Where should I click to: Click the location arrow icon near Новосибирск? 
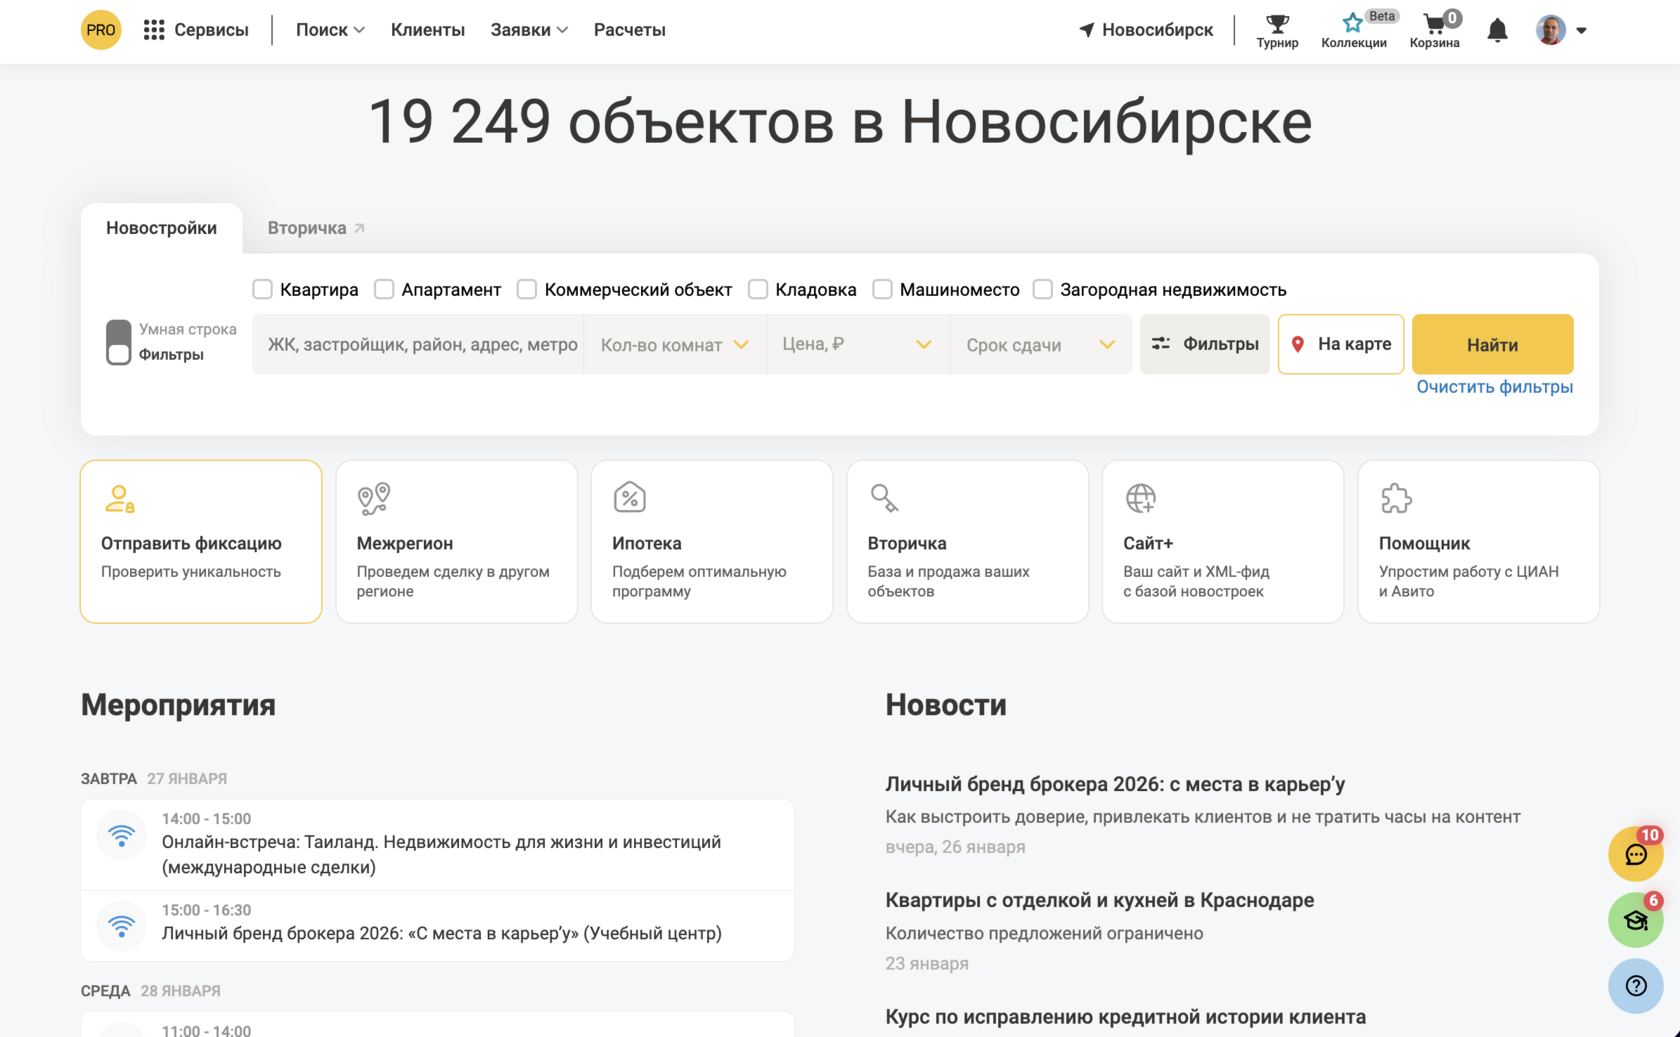tap(1087, 30)
